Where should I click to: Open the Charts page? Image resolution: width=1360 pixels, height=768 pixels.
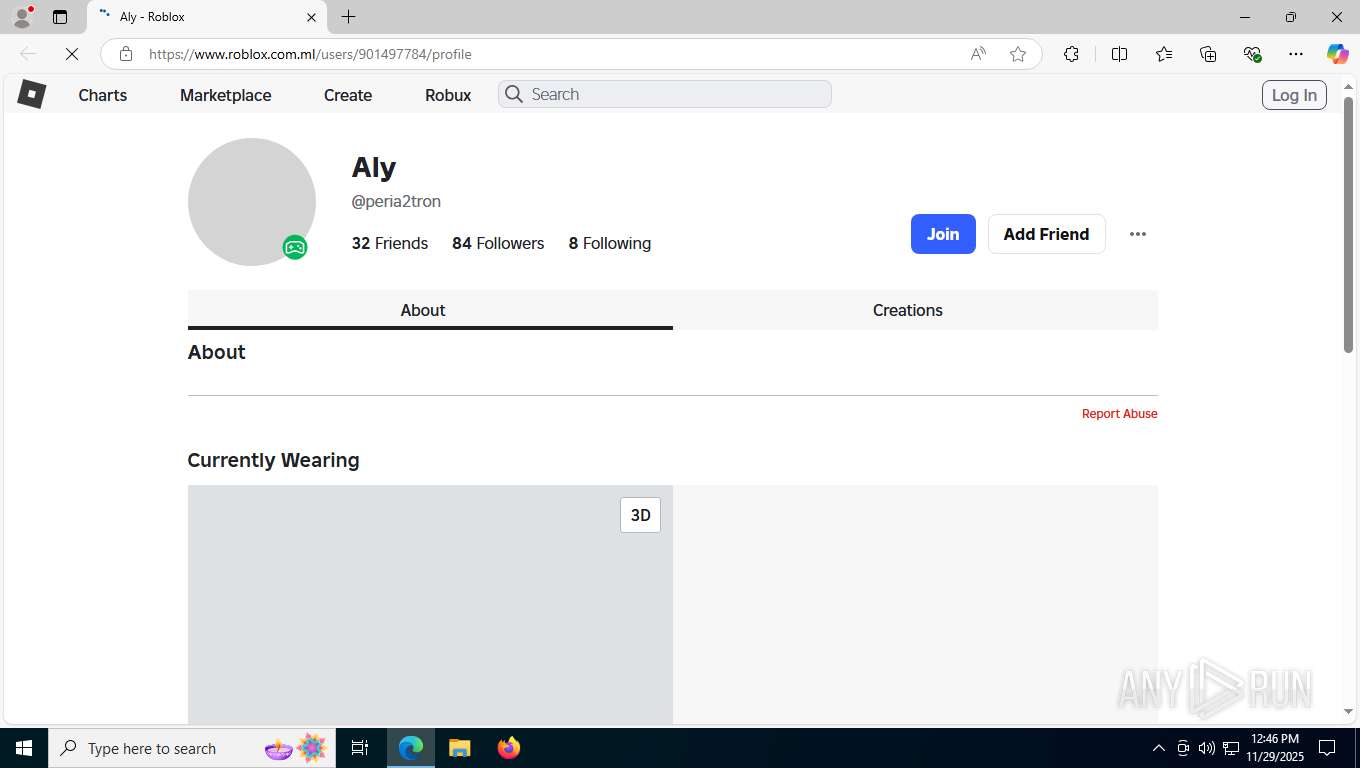[103, 95]
